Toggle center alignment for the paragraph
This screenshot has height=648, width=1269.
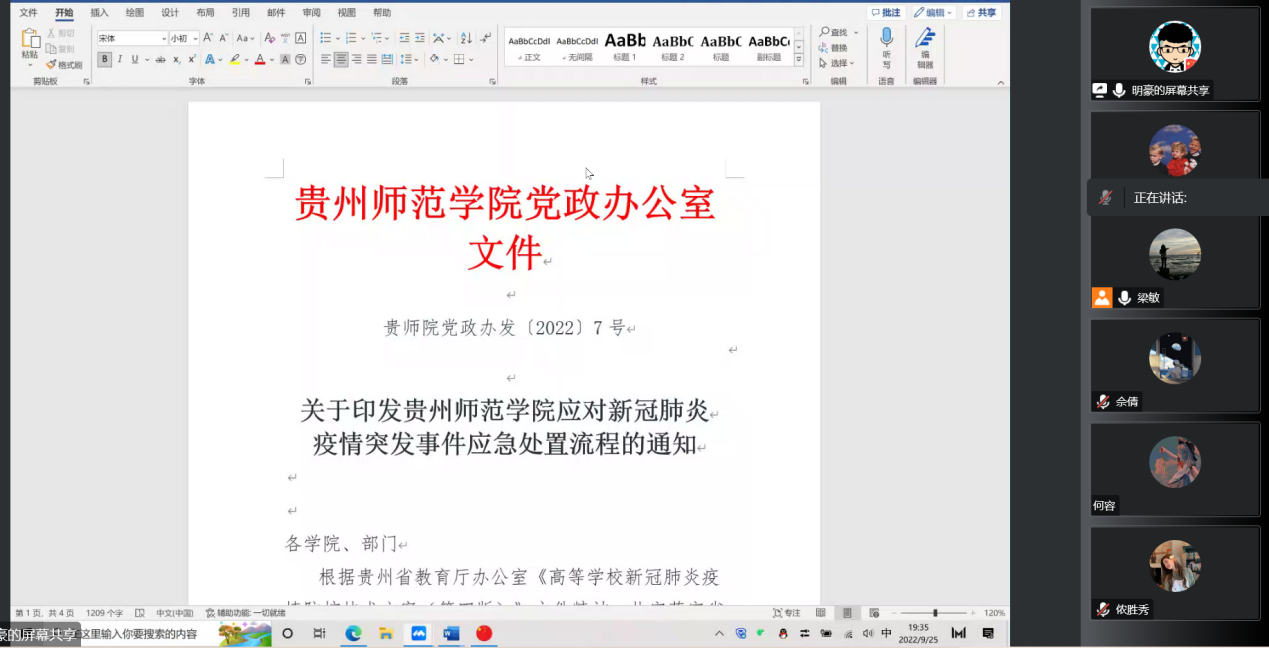click(x=341, y=60)
